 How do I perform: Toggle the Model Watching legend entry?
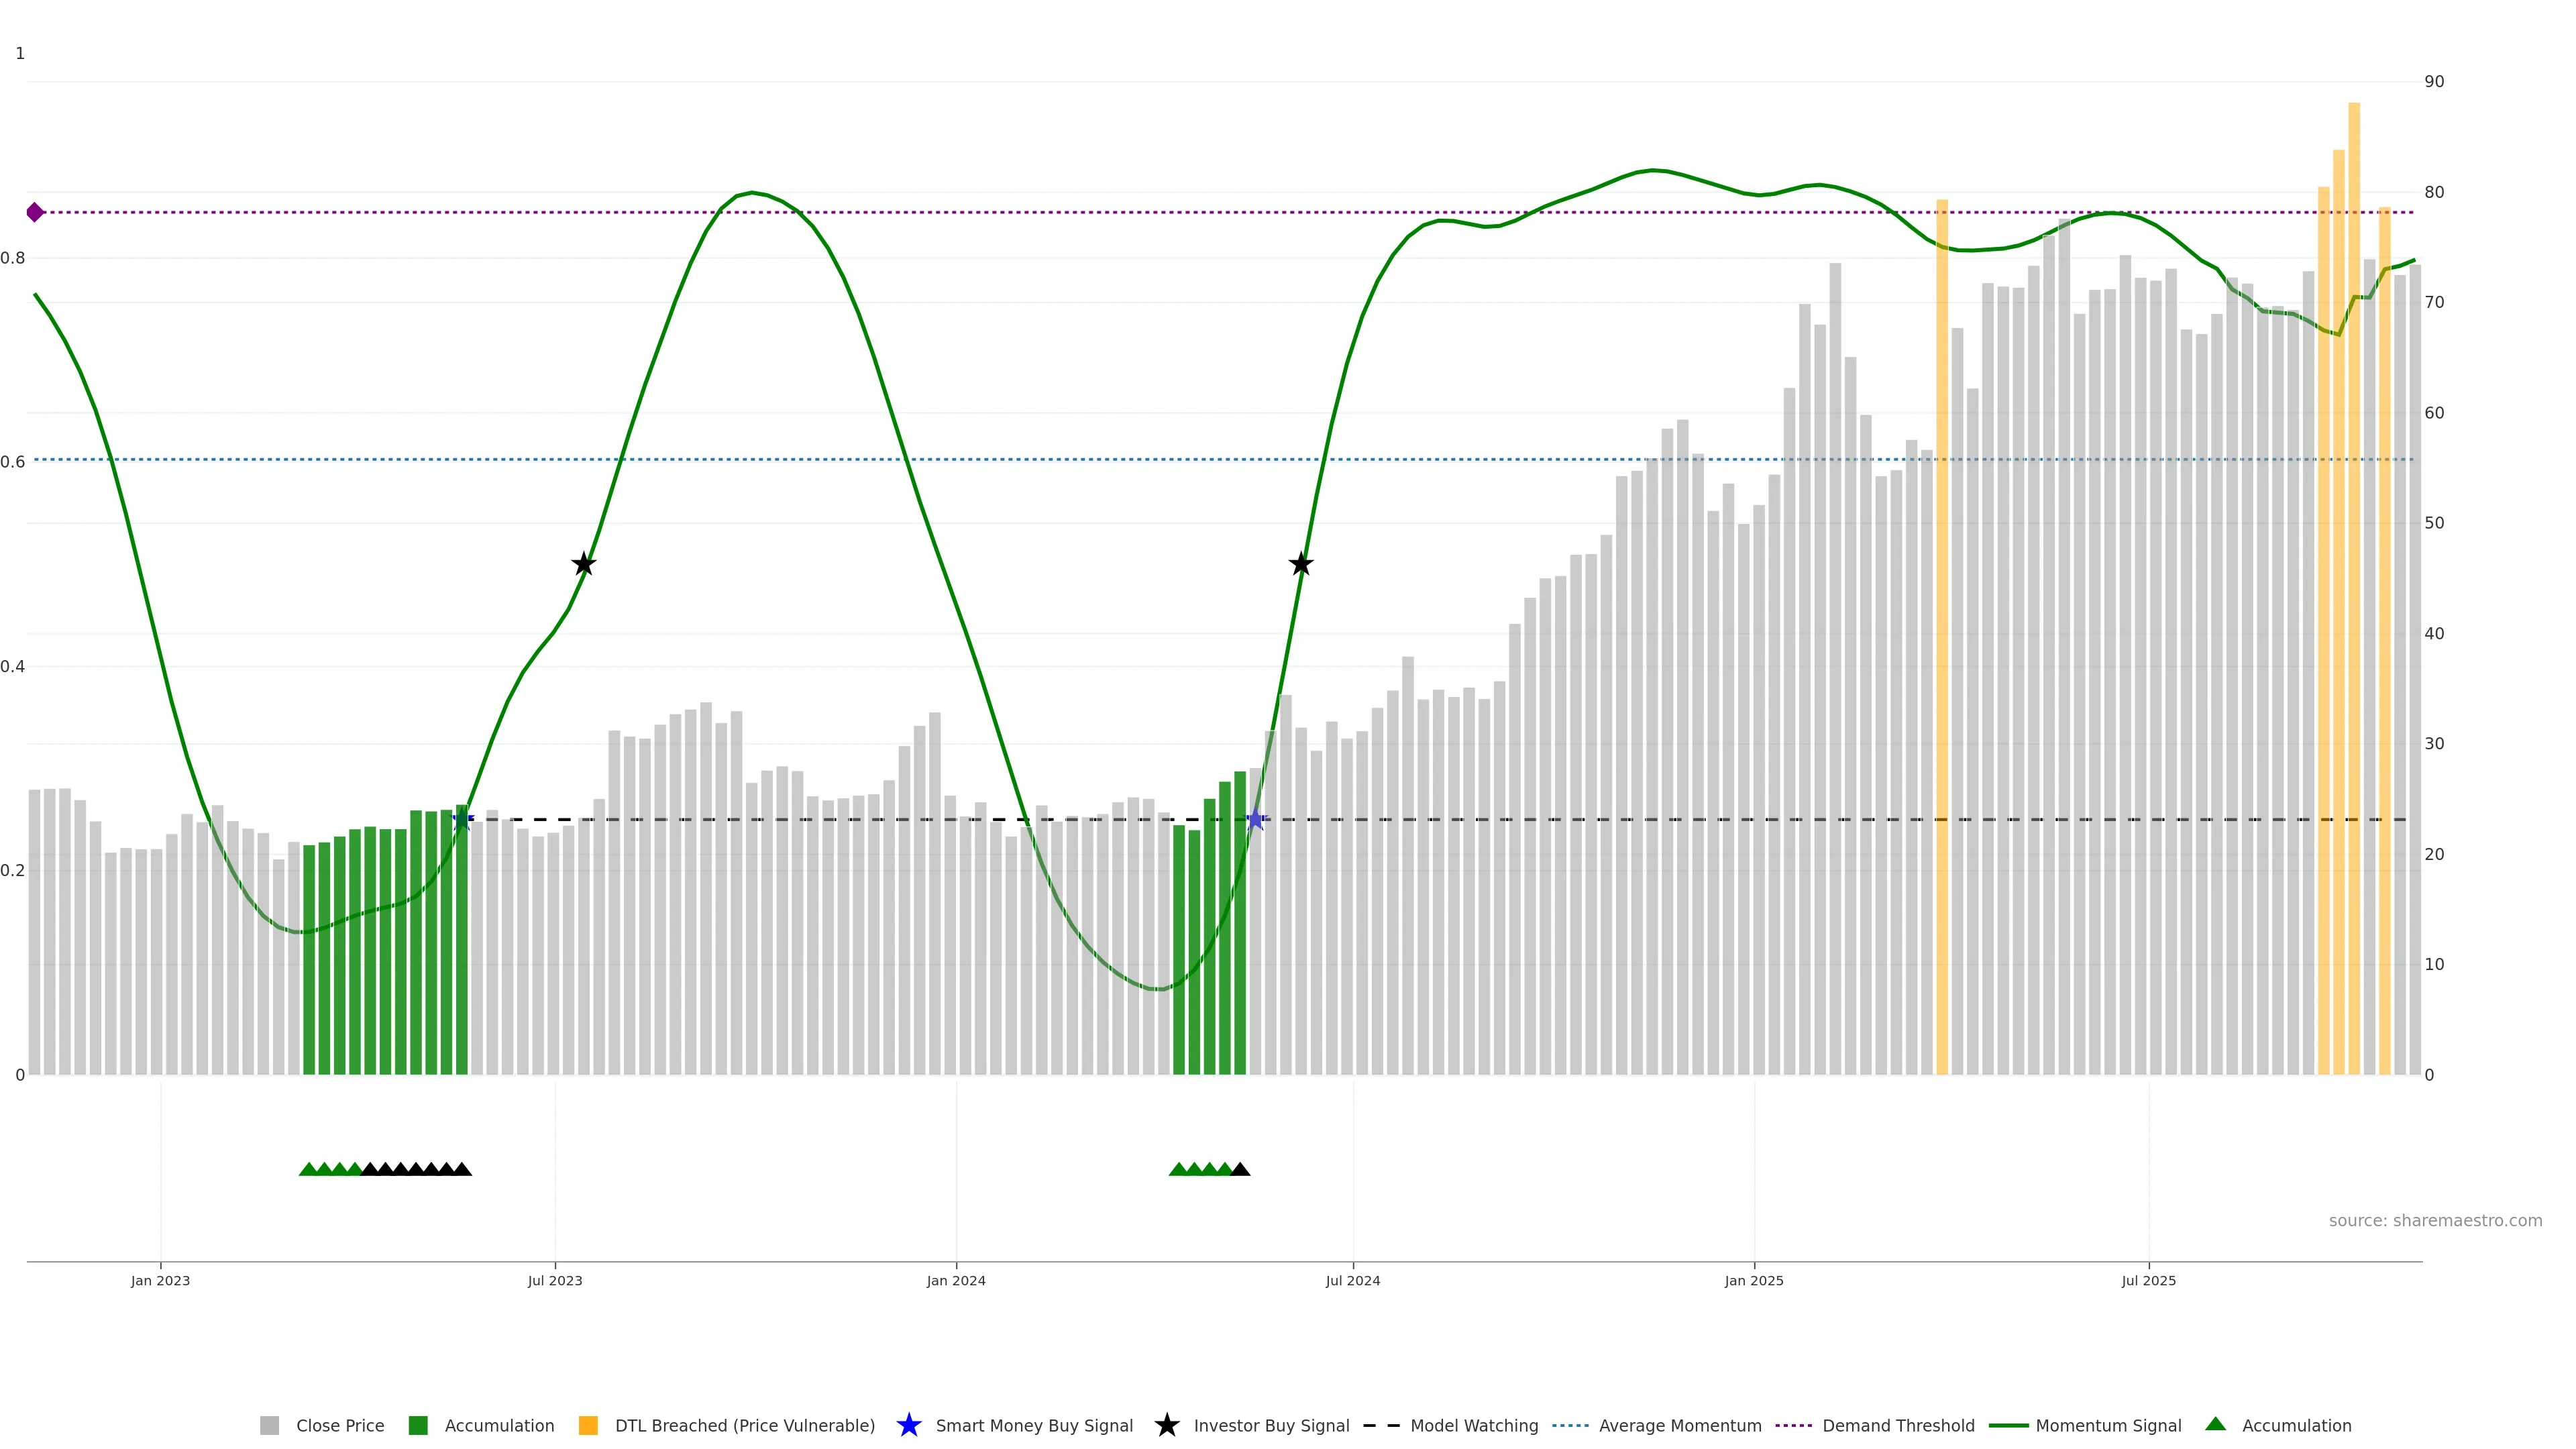point(1474,1426)
